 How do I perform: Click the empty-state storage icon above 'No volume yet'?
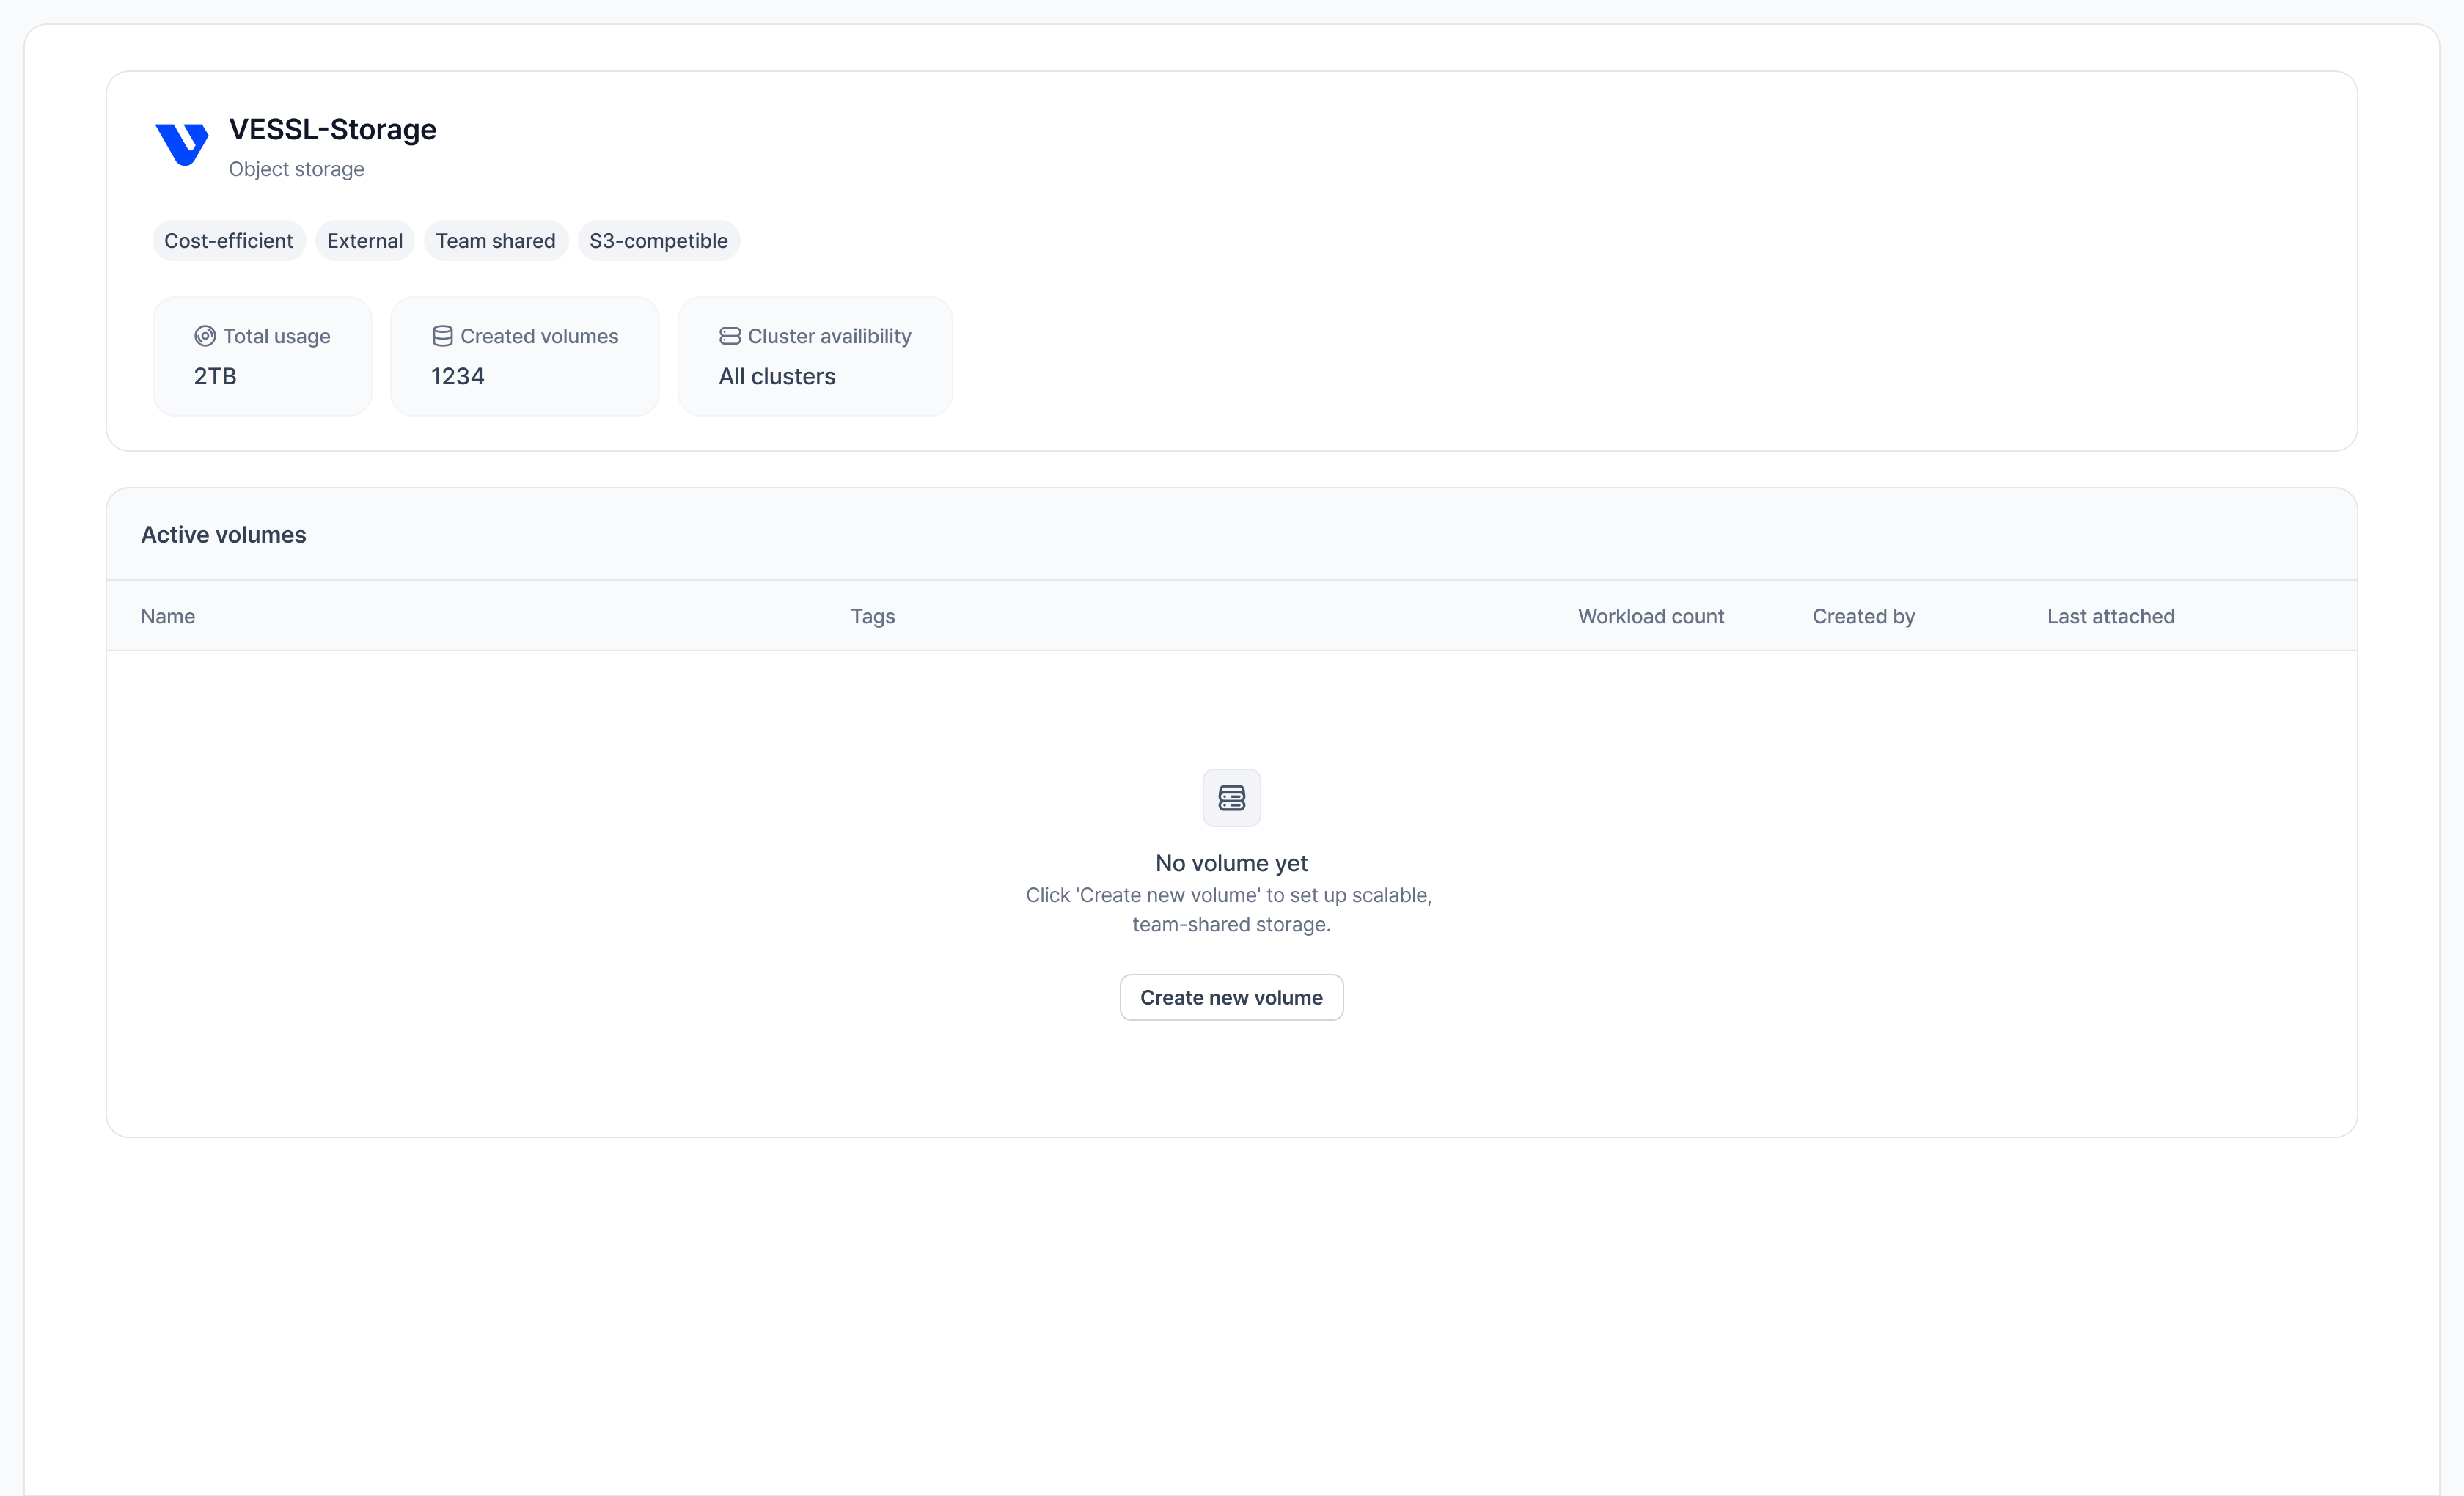[1232, 798]
